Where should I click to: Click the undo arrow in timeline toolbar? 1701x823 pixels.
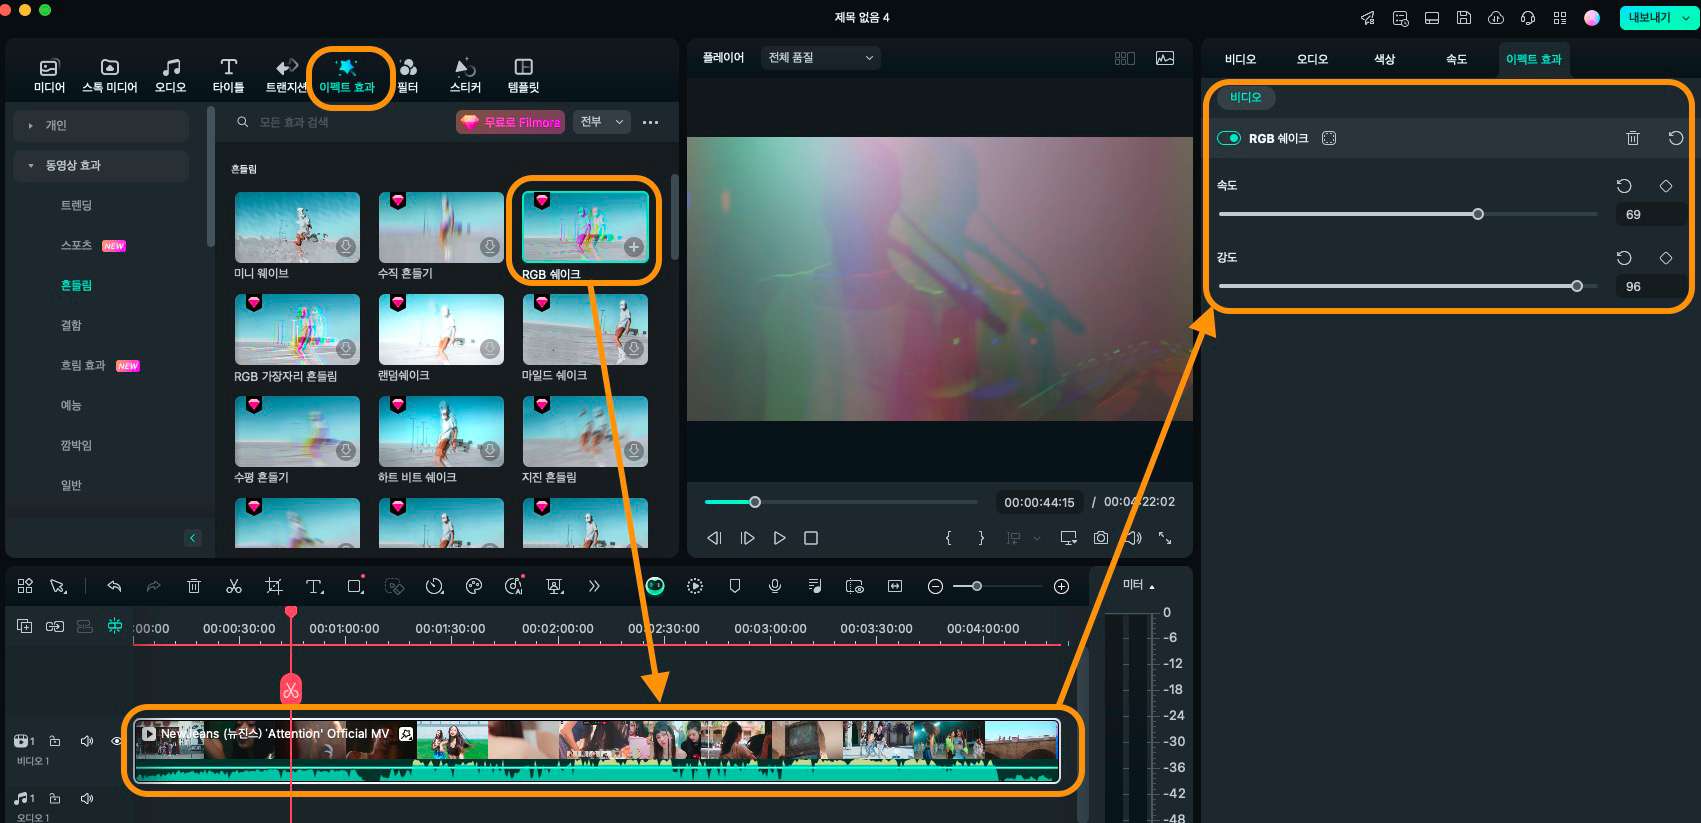point(114,586)
